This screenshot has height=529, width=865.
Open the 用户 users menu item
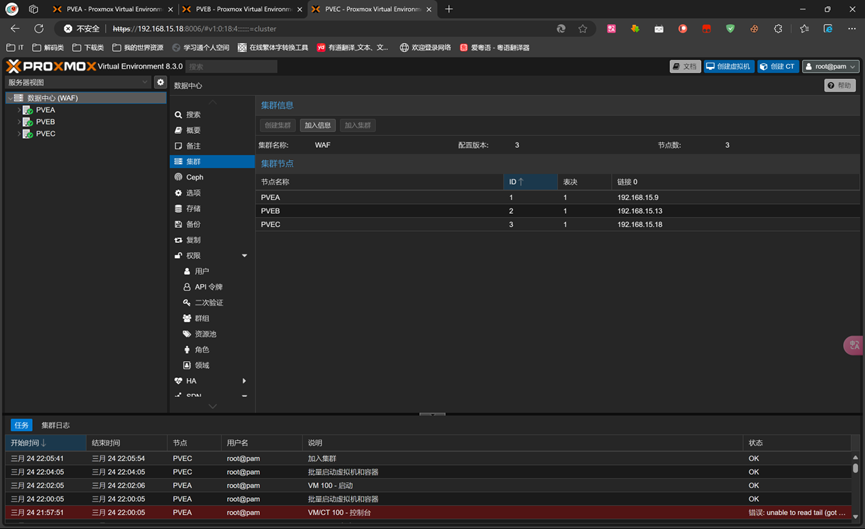click(212, 271)
